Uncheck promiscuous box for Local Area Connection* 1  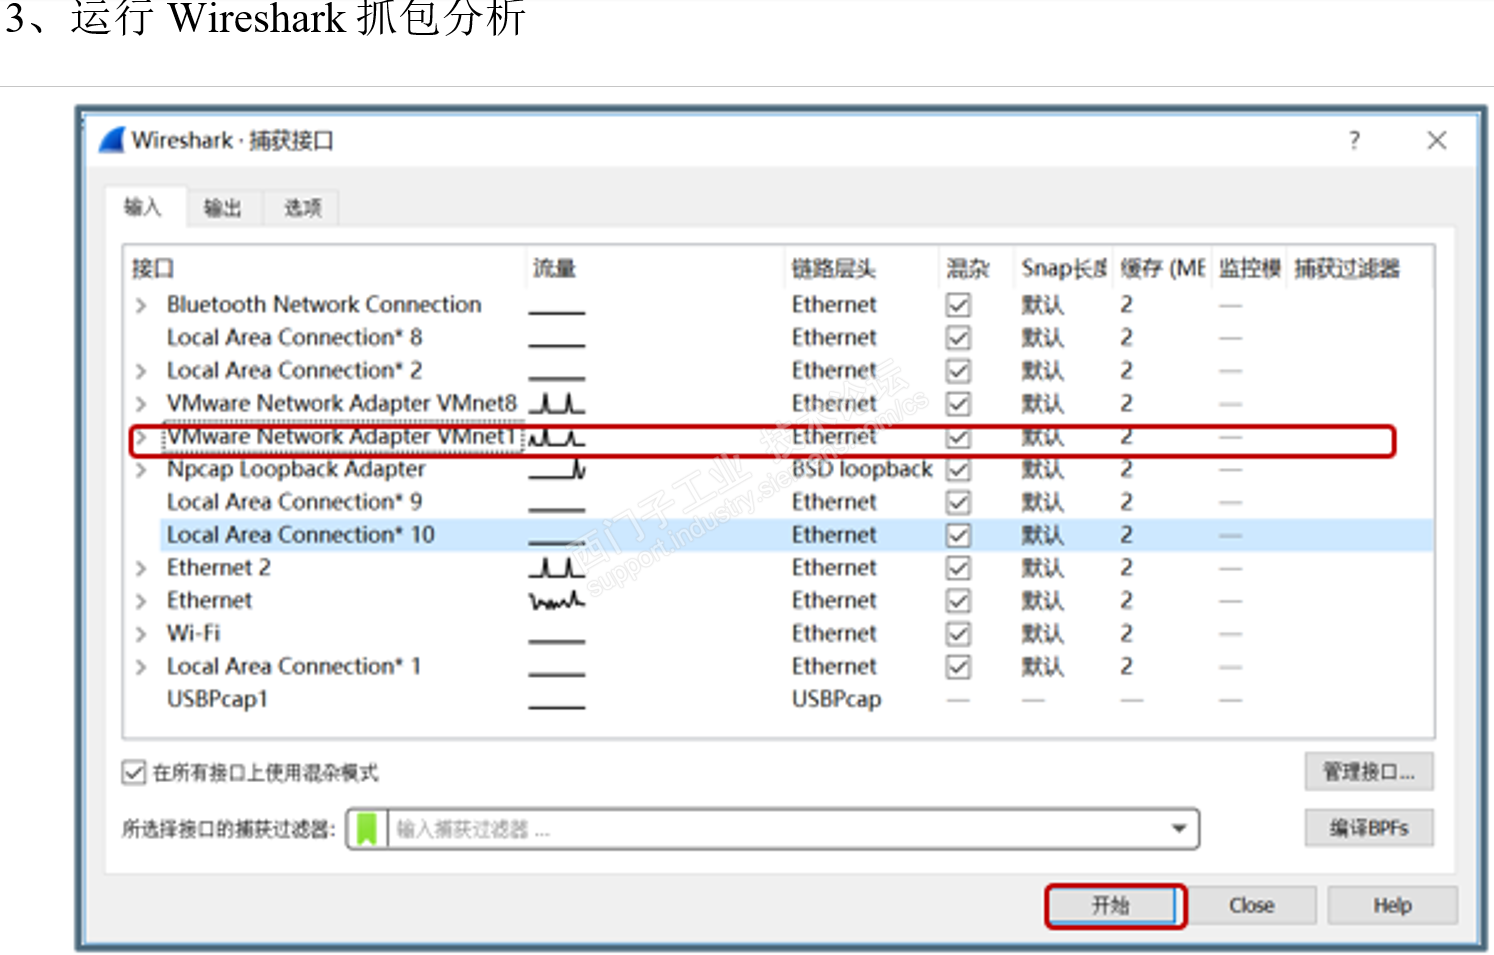pos(958,667)
